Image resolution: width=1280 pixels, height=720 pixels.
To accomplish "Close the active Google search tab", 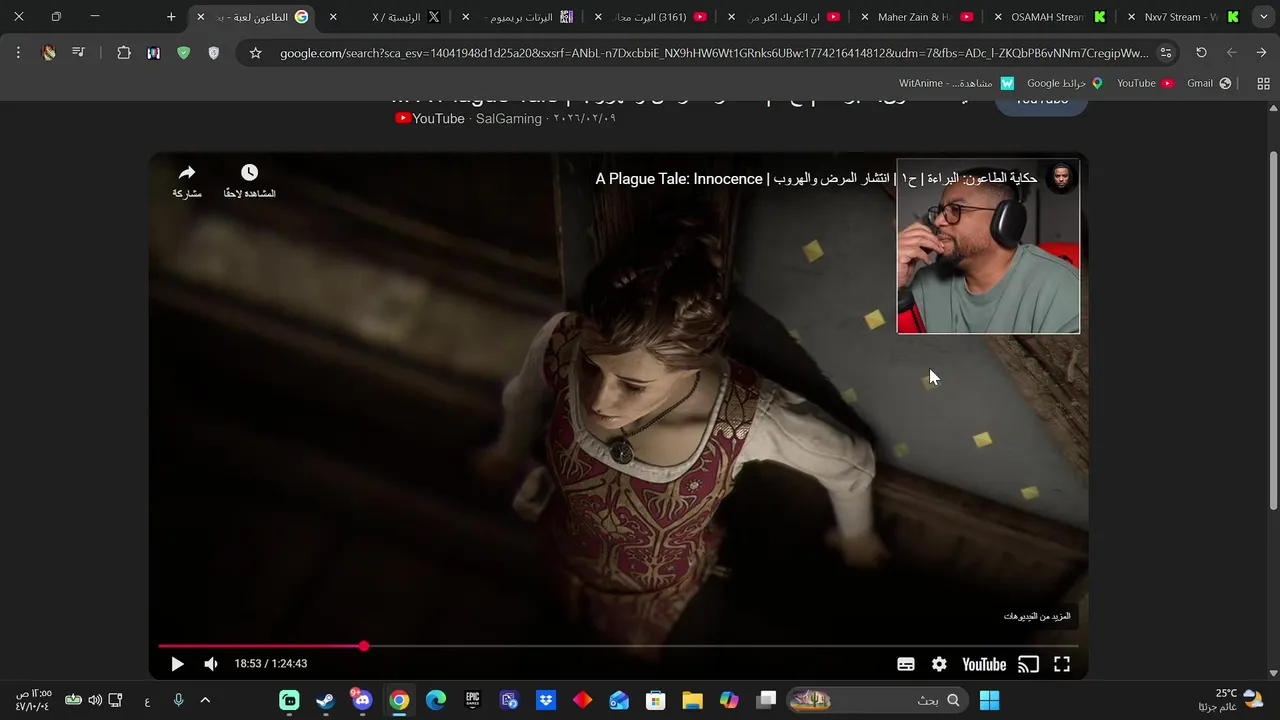I will tap(200, 17).
